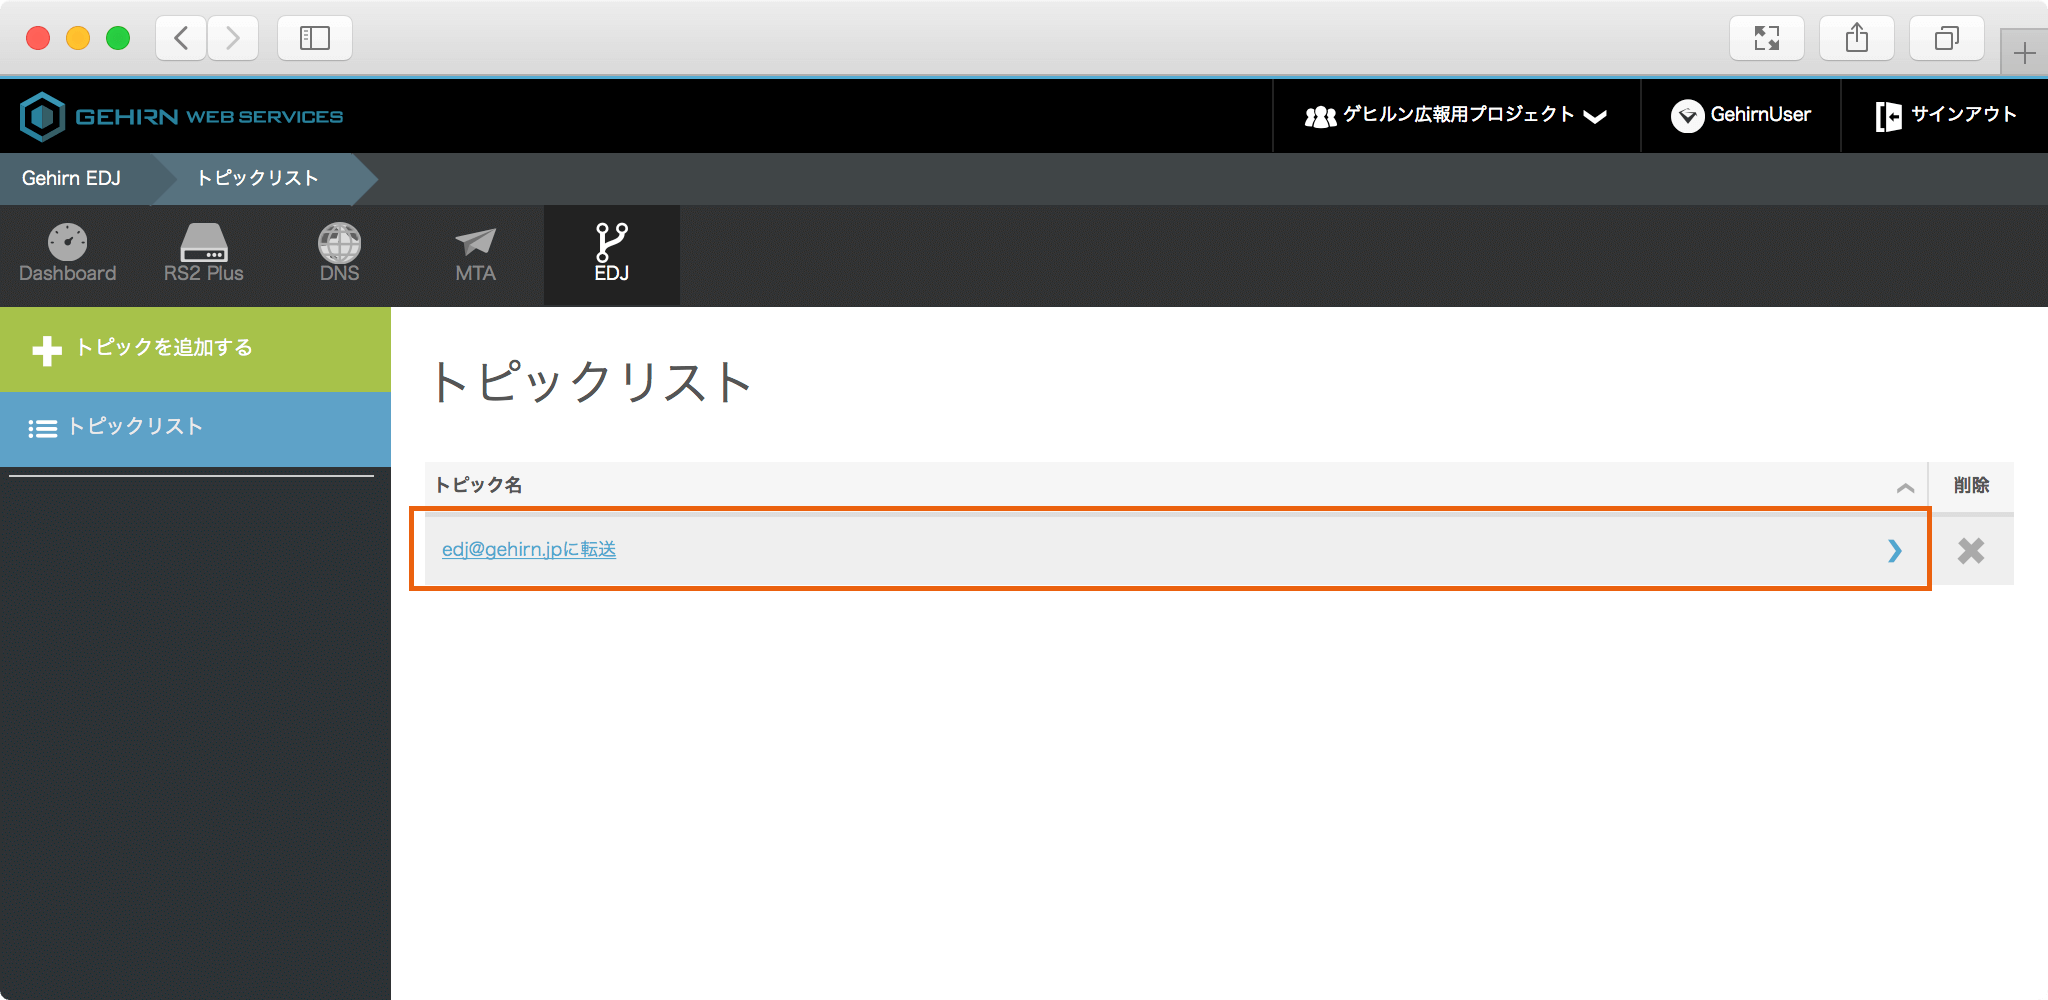Screen dimensions: 2048x1000
Task: Click the plus icon to add topic
Action: click(47, 350)
